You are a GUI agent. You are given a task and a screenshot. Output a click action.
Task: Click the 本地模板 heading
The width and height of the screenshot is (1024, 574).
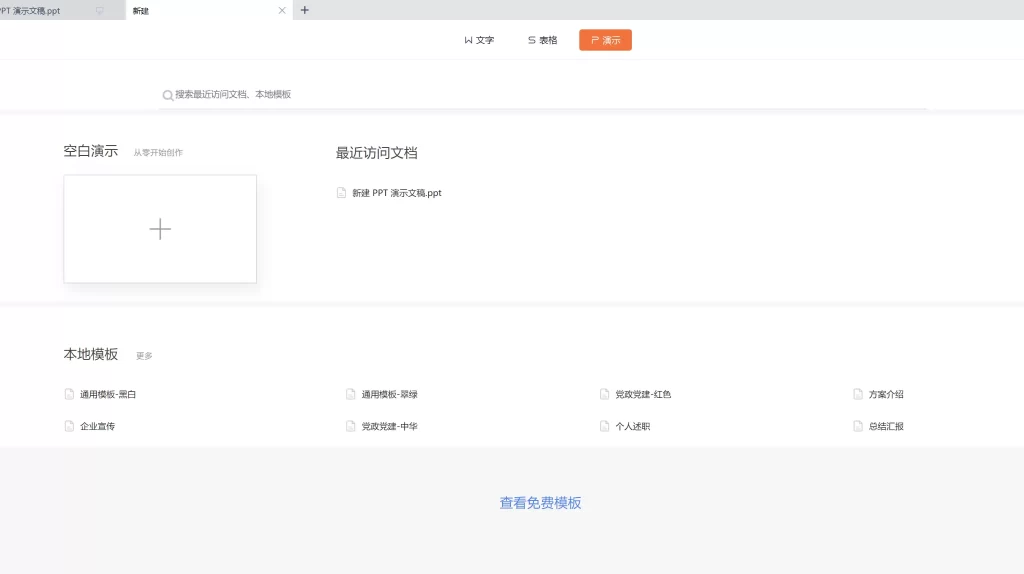coord(91,354)
